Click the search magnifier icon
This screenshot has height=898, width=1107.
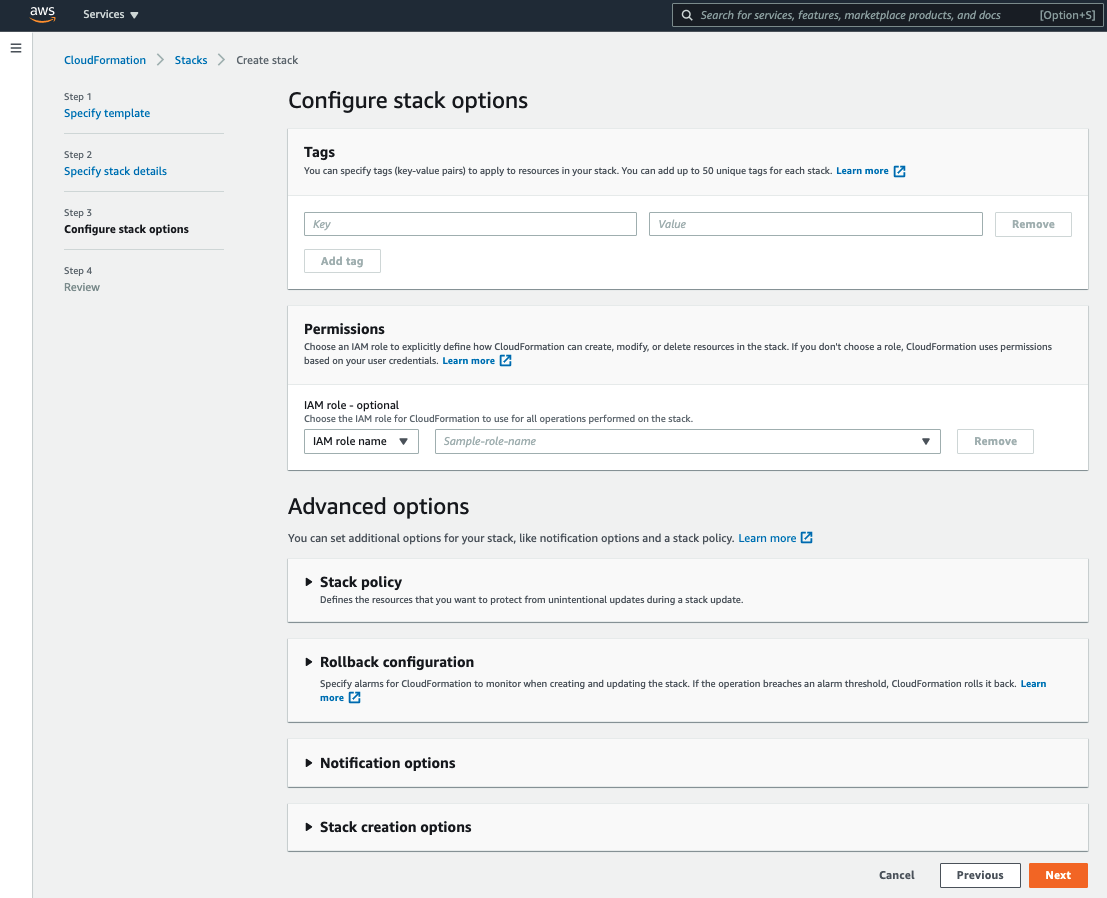[686, 15]
